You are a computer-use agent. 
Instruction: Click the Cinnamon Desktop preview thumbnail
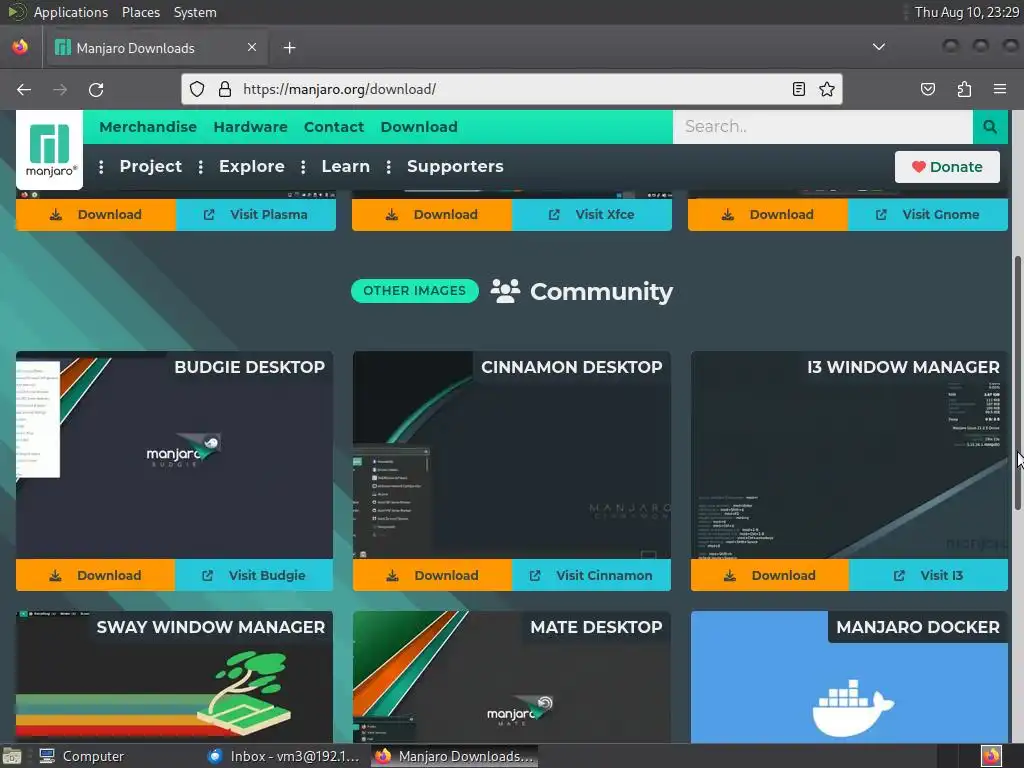(x=511, y=455)
